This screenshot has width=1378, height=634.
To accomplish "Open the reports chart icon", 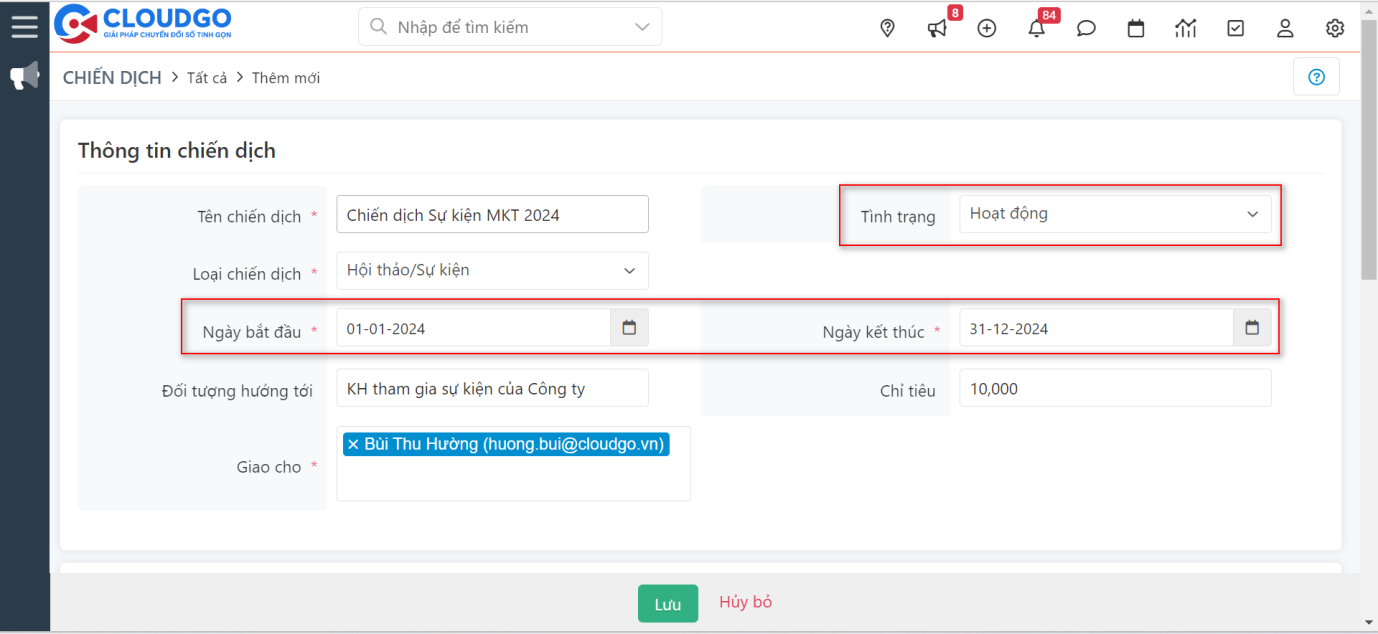I will pyautogui.click(x=1186, y=28).
